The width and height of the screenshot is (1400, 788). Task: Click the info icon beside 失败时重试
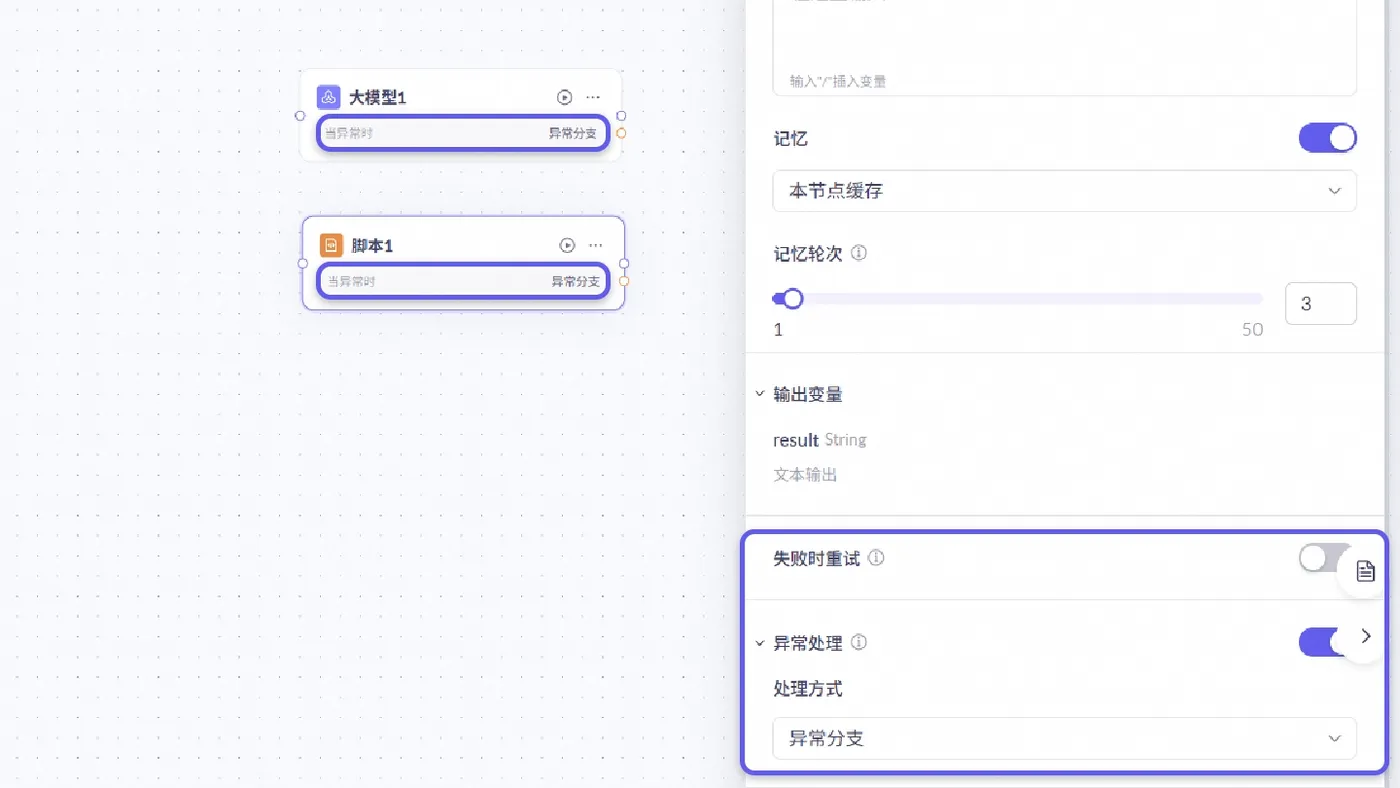point(876,558)
